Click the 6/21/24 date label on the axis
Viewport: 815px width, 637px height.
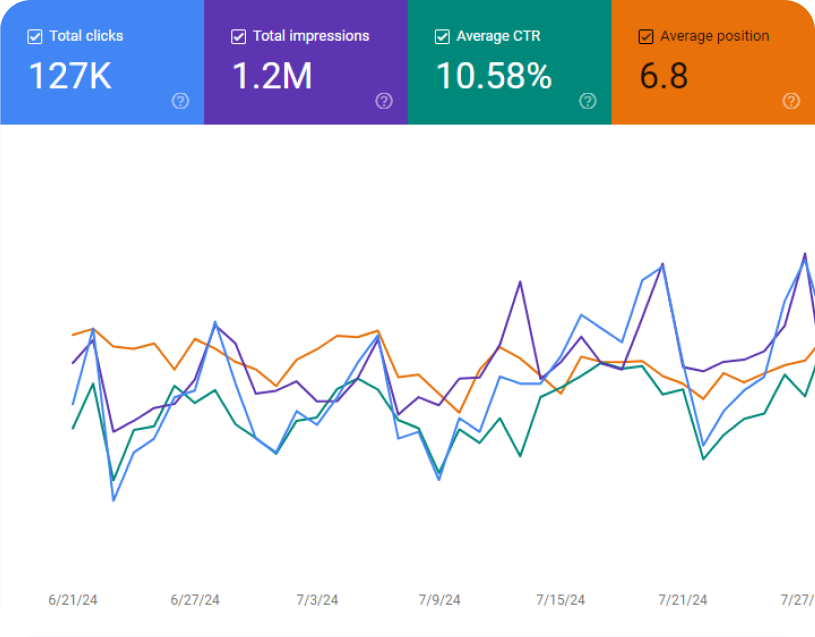point(74,599)
